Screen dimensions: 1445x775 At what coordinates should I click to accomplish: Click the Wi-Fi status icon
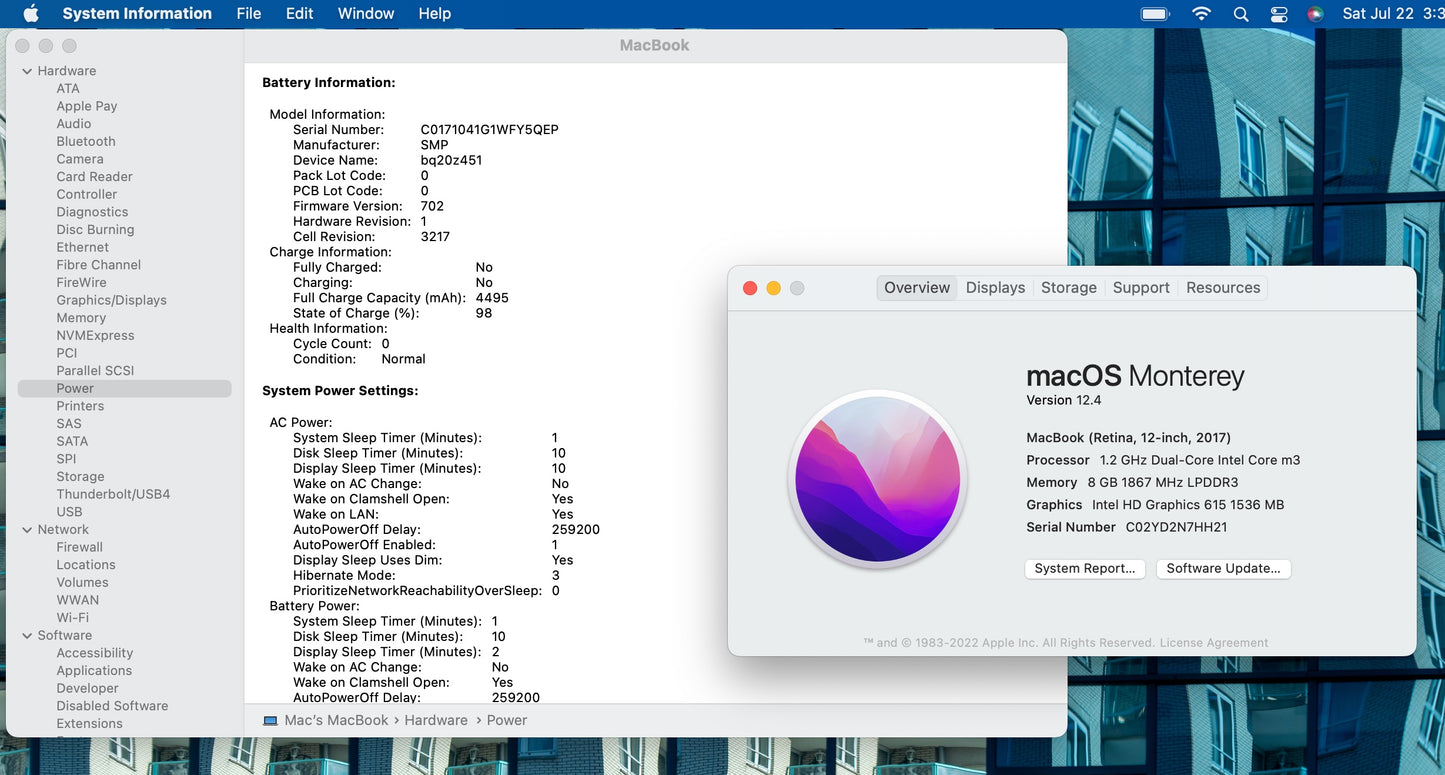[1201, 13]
